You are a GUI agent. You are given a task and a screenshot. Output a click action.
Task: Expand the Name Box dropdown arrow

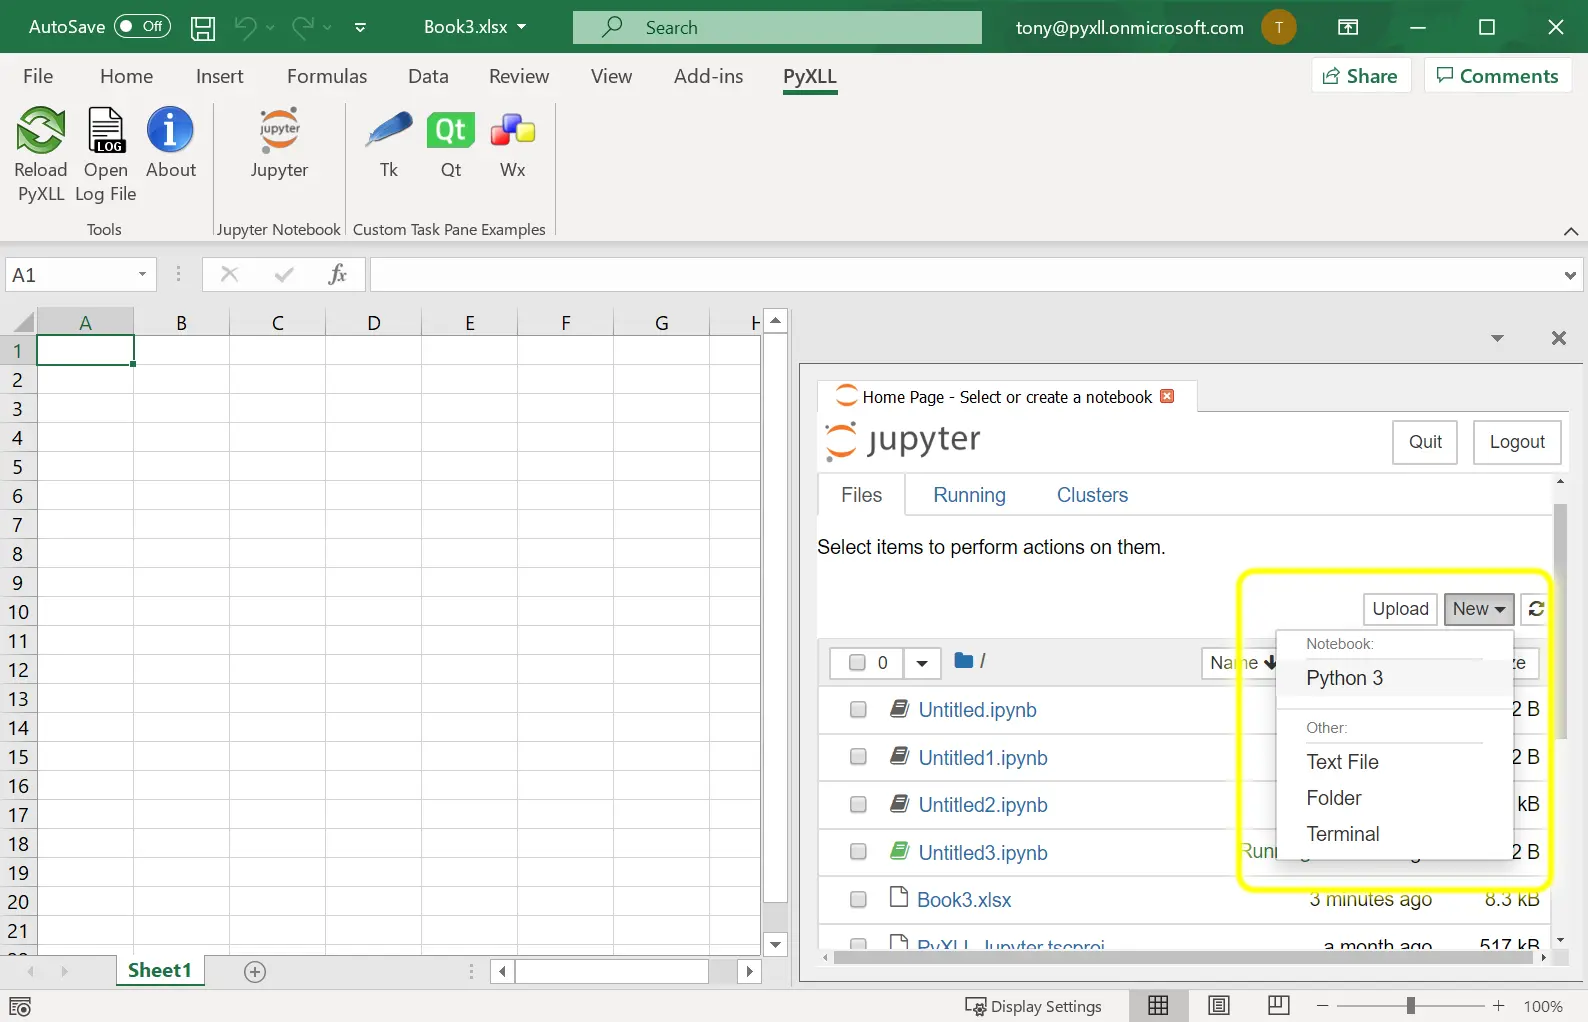point(142,274)
